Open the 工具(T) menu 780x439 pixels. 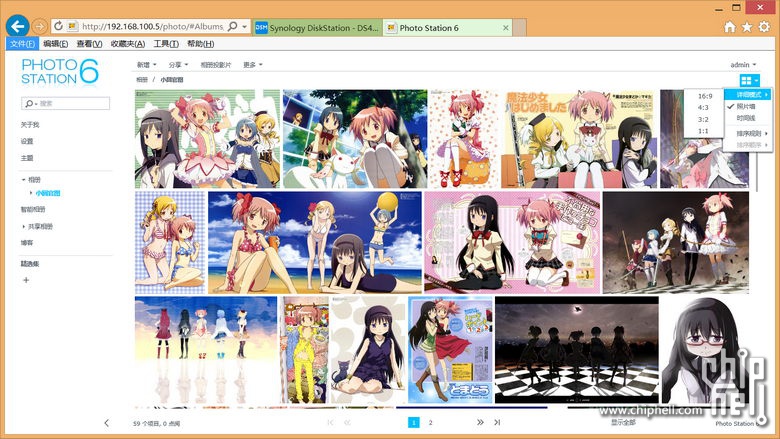click(166, 44)
